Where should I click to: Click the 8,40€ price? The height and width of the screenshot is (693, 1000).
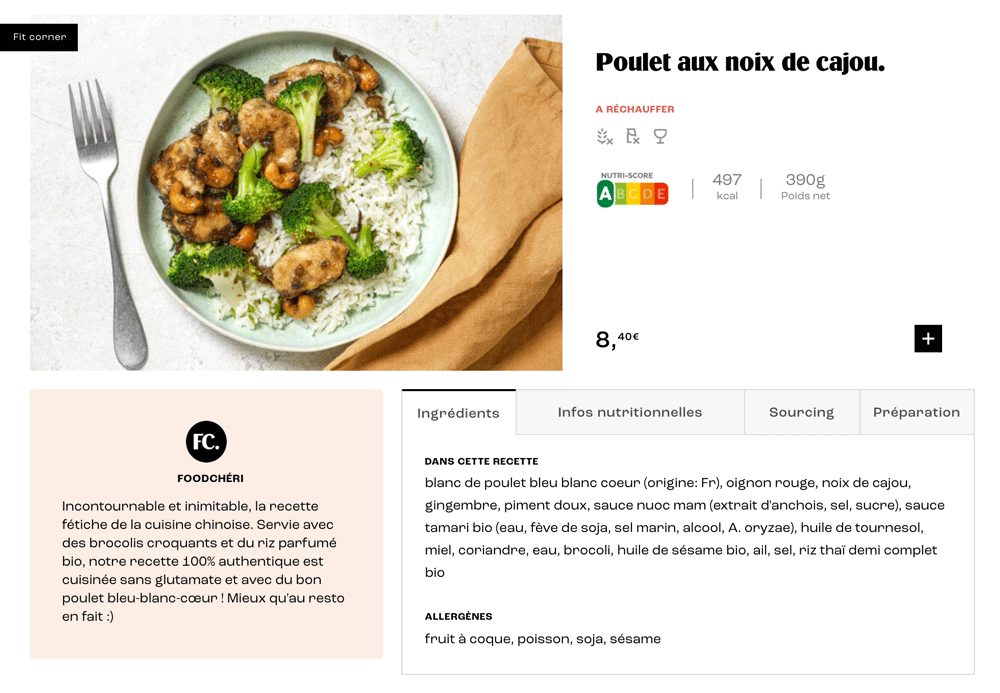pyautogui.click(x=617, y=339)
